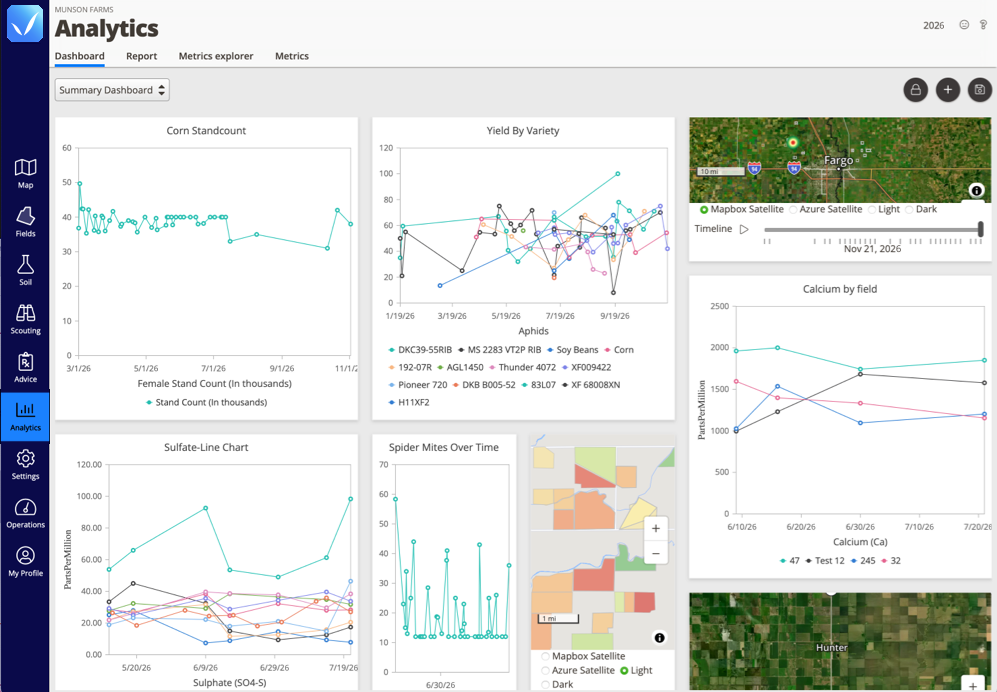Click the Calcium by field chart title
997x692 pixels.
coord(840,289)
